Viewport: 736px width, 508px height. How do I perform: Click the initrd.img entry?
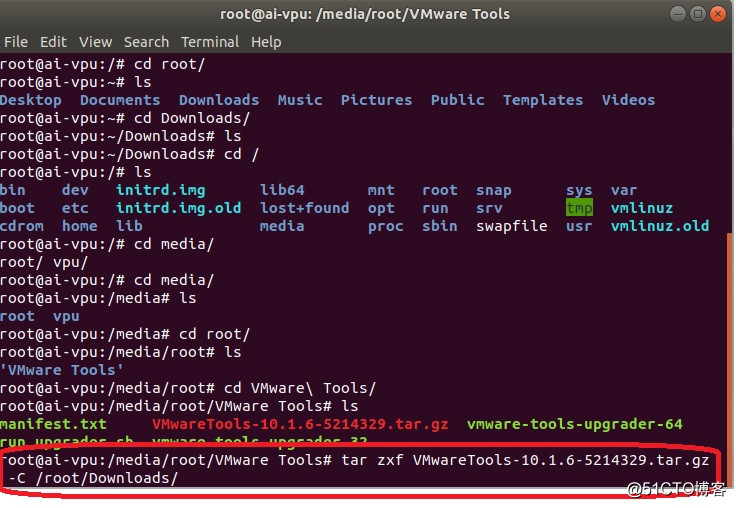(161, 190)
